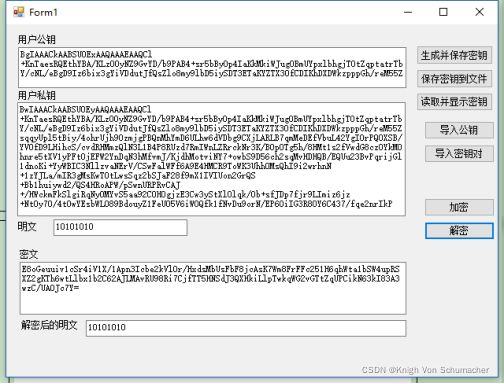
Task: Minimize the Form1 window
Action: tap(408, 12)
